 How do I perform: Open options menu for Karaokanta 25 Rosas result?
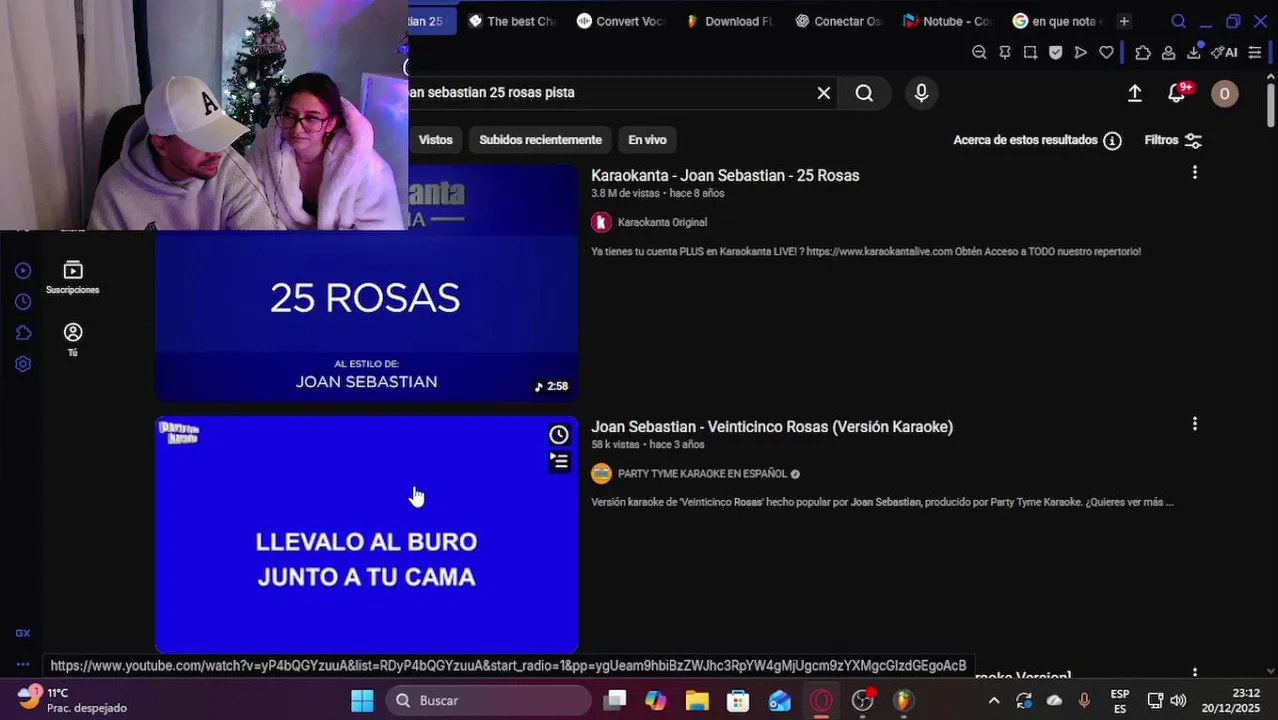coord(1194,173)
